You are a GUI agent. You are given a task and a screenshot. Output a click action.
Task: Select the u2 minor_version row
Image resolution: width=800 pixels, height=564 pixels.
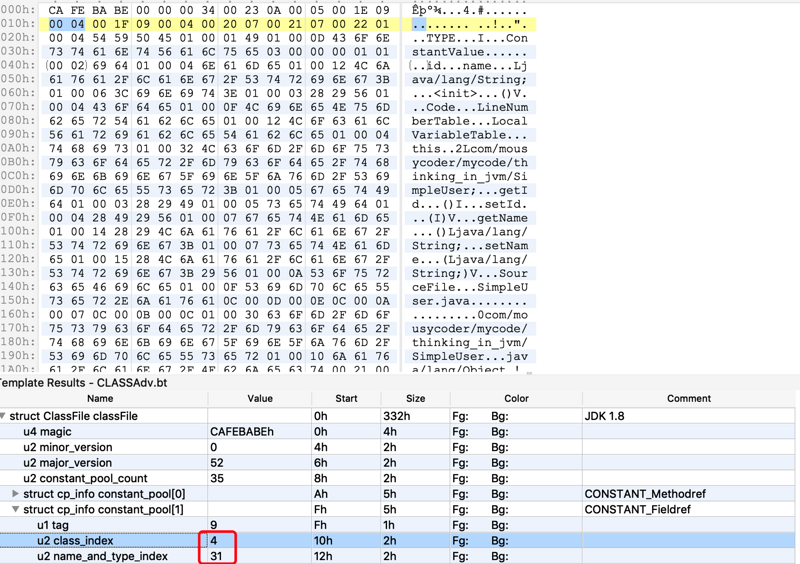(397, 447)
